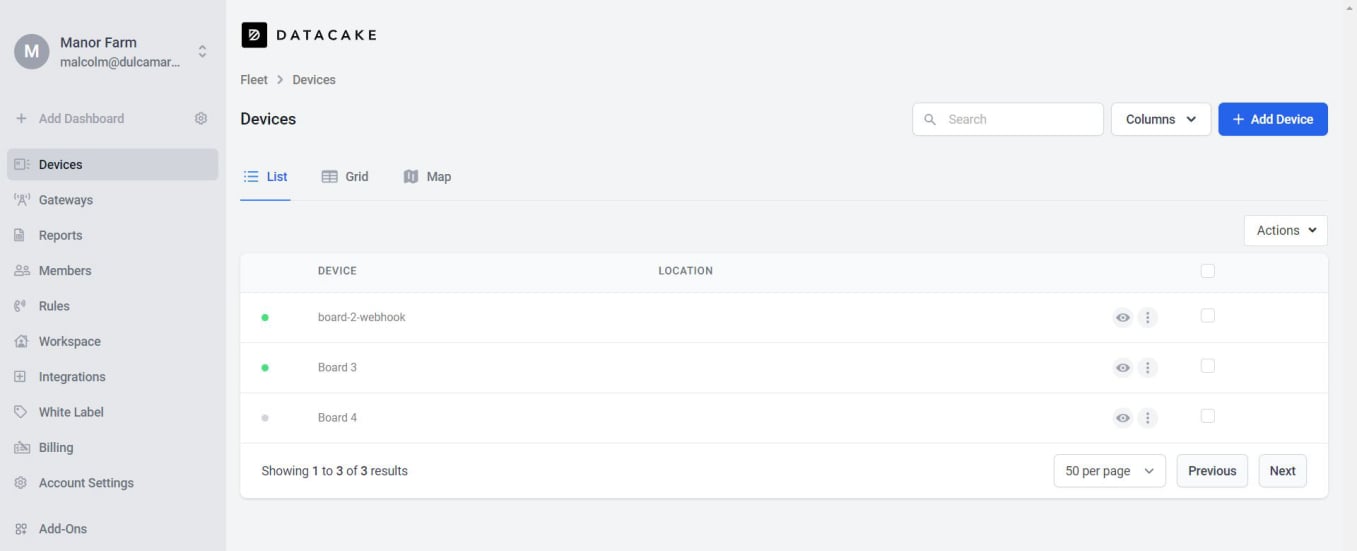Toggle the select-all devices checkbox
Screen dimensions: 1357x551
(1207, 271)
